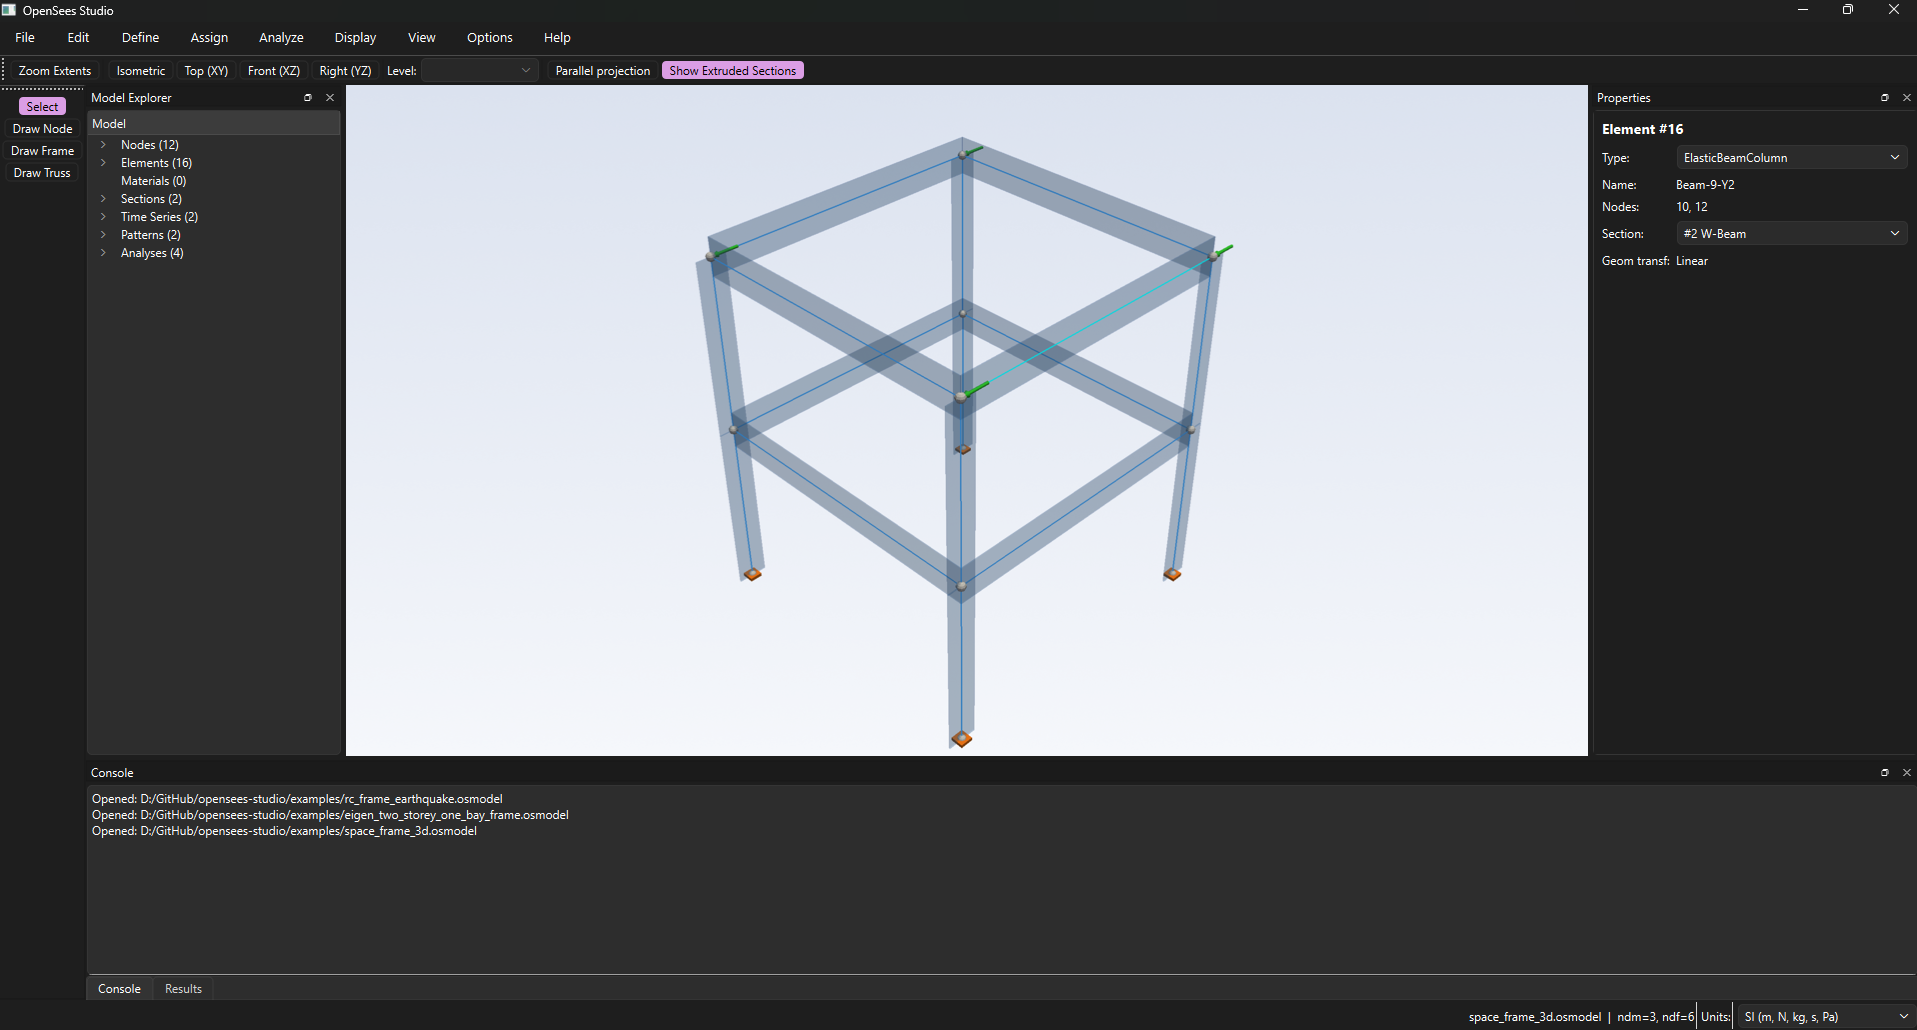Float the Model Explorer panel
This screenshot has height=1030, width=1917.
[308, 98]
